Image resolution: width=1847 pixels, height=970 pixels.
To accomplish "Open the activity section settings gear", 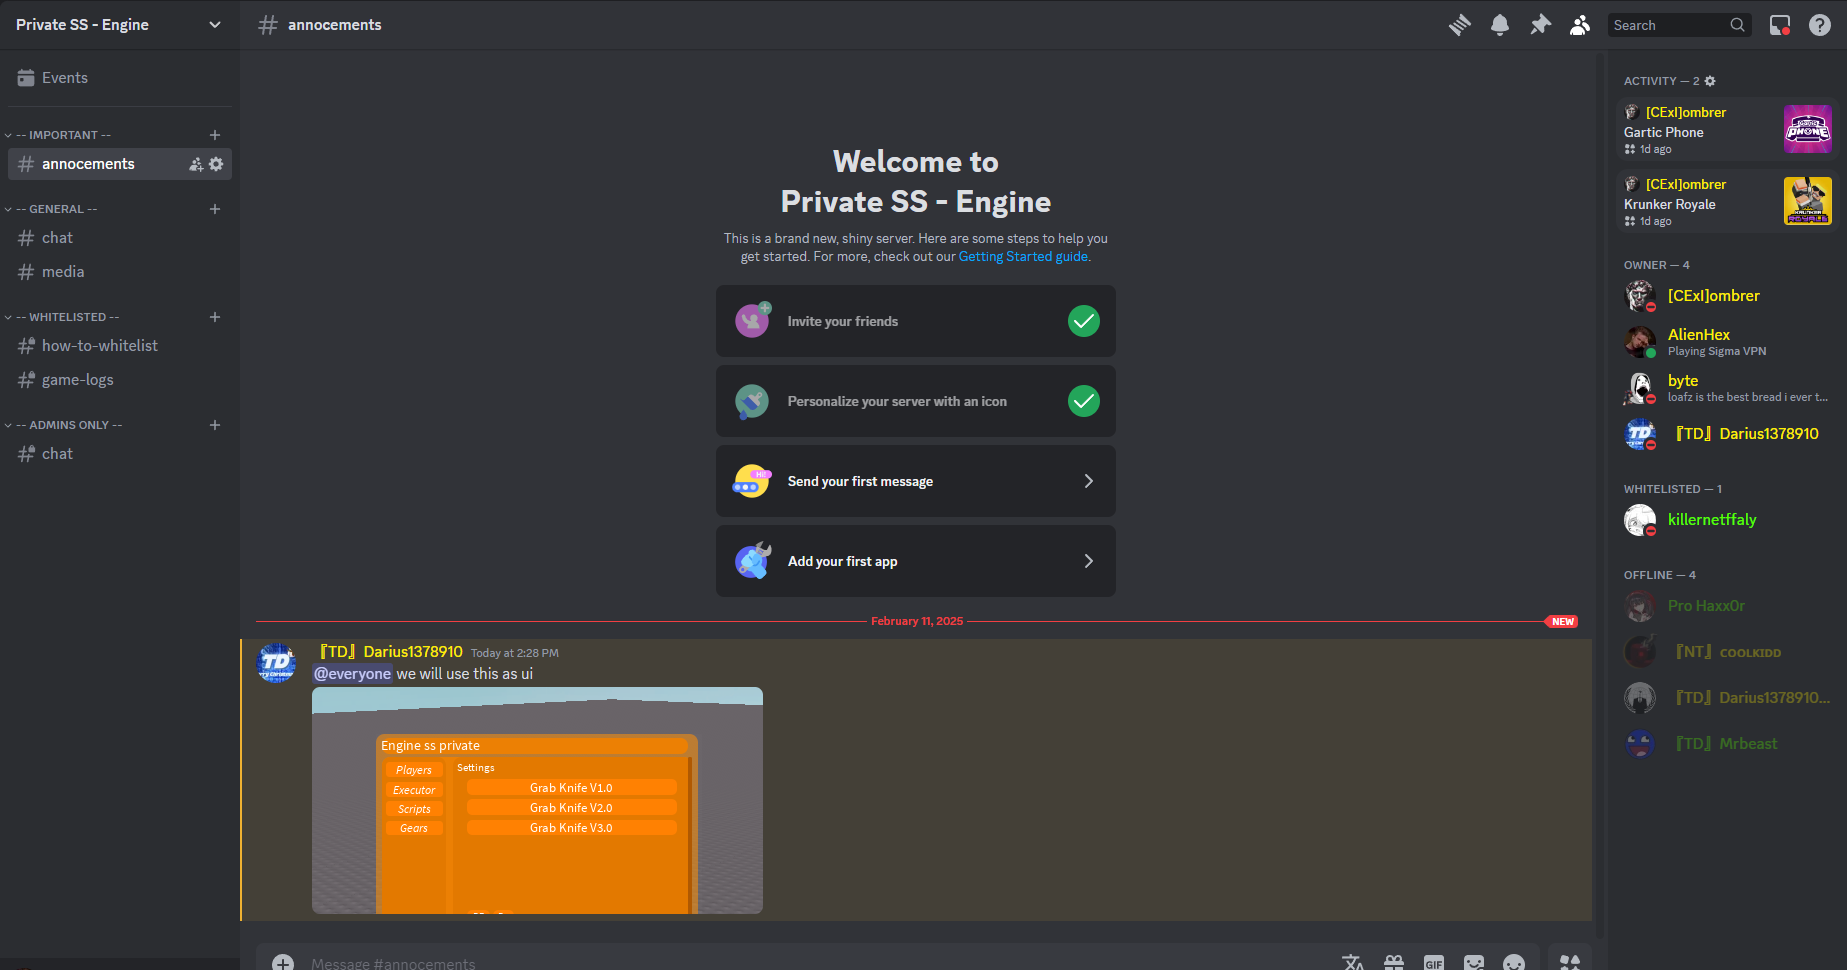I will pos(1710,81).
